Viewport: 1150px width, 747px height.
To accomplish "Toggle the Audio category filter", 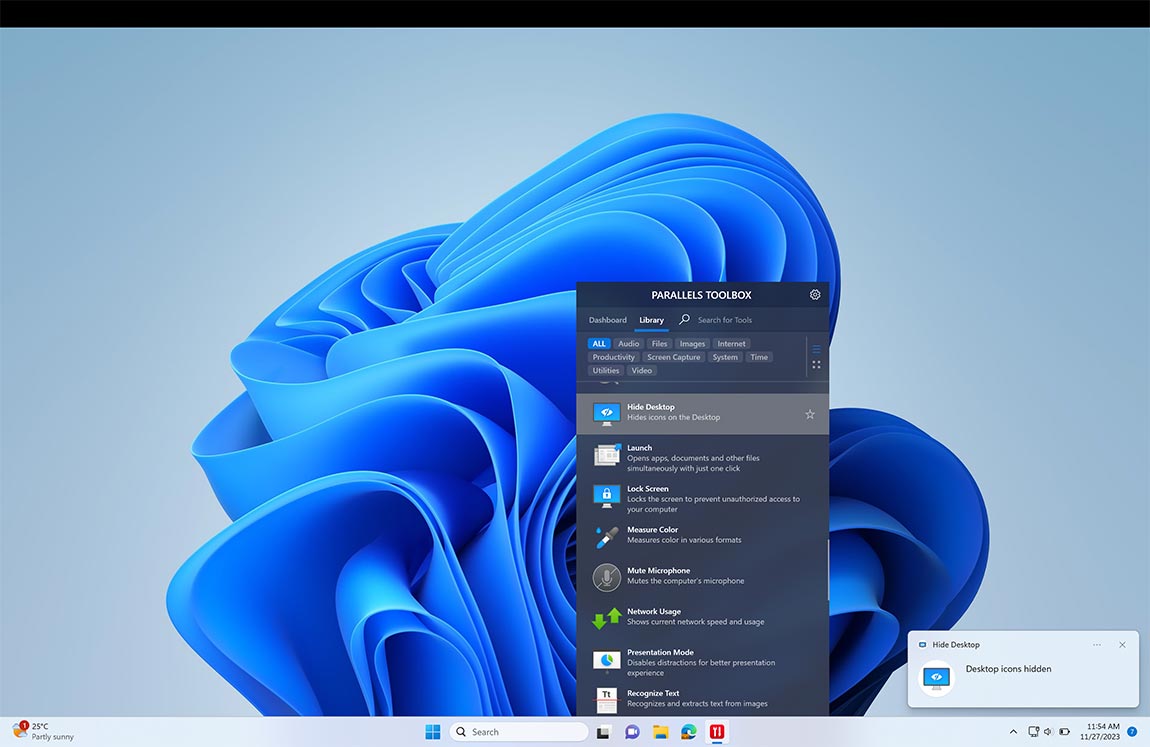I will pos(628,343).
